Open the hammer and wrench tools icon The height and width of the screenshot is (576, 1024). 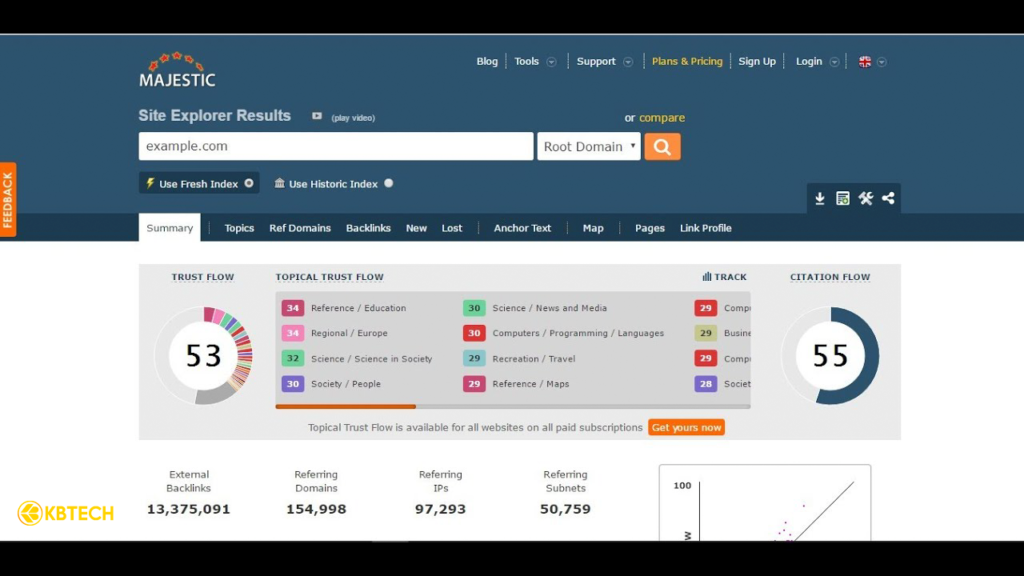tap(866, 199)
